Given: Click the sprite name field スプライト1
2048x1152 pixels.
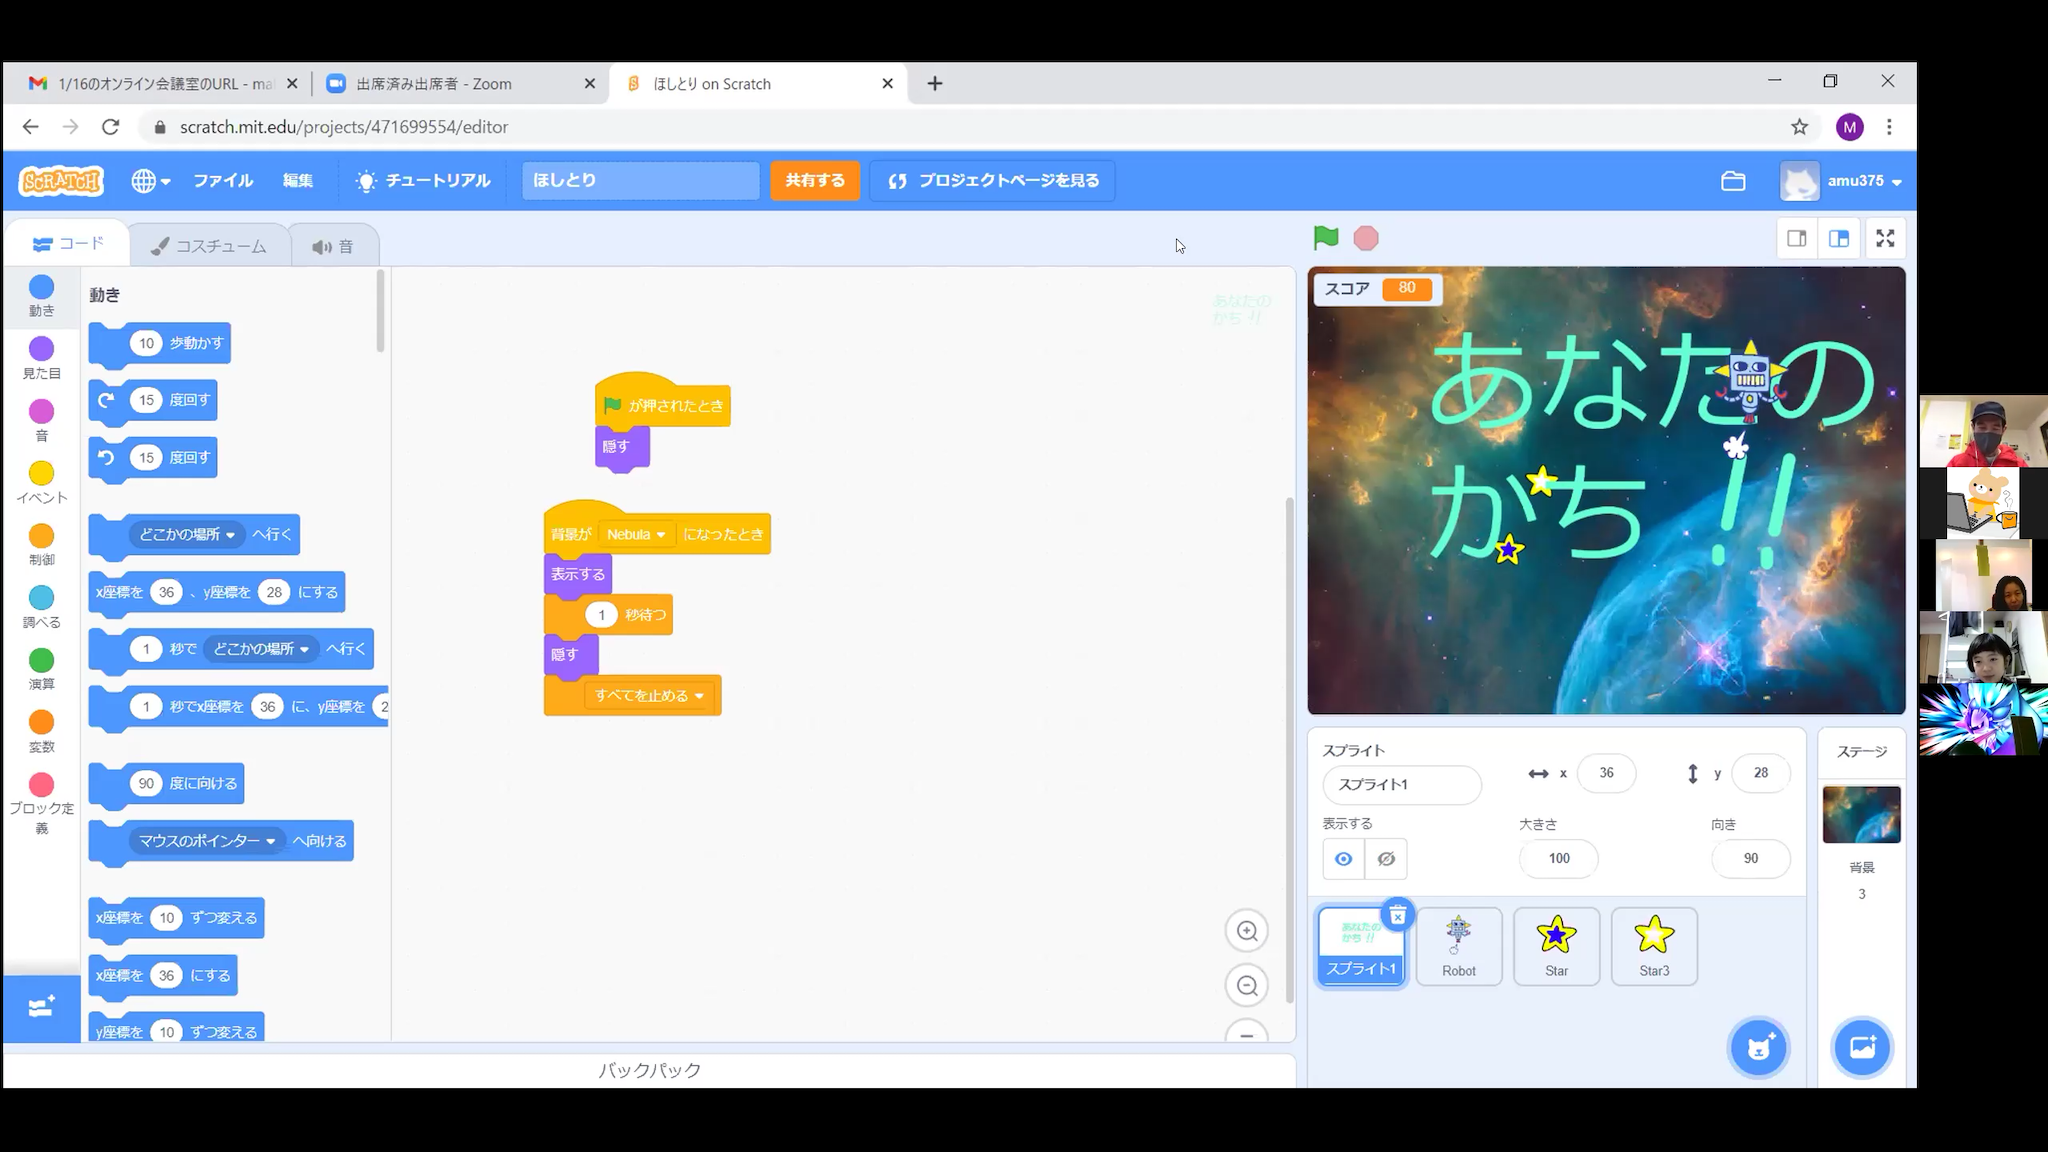Looking at the screenshot, I should [x=1402, y=785].
